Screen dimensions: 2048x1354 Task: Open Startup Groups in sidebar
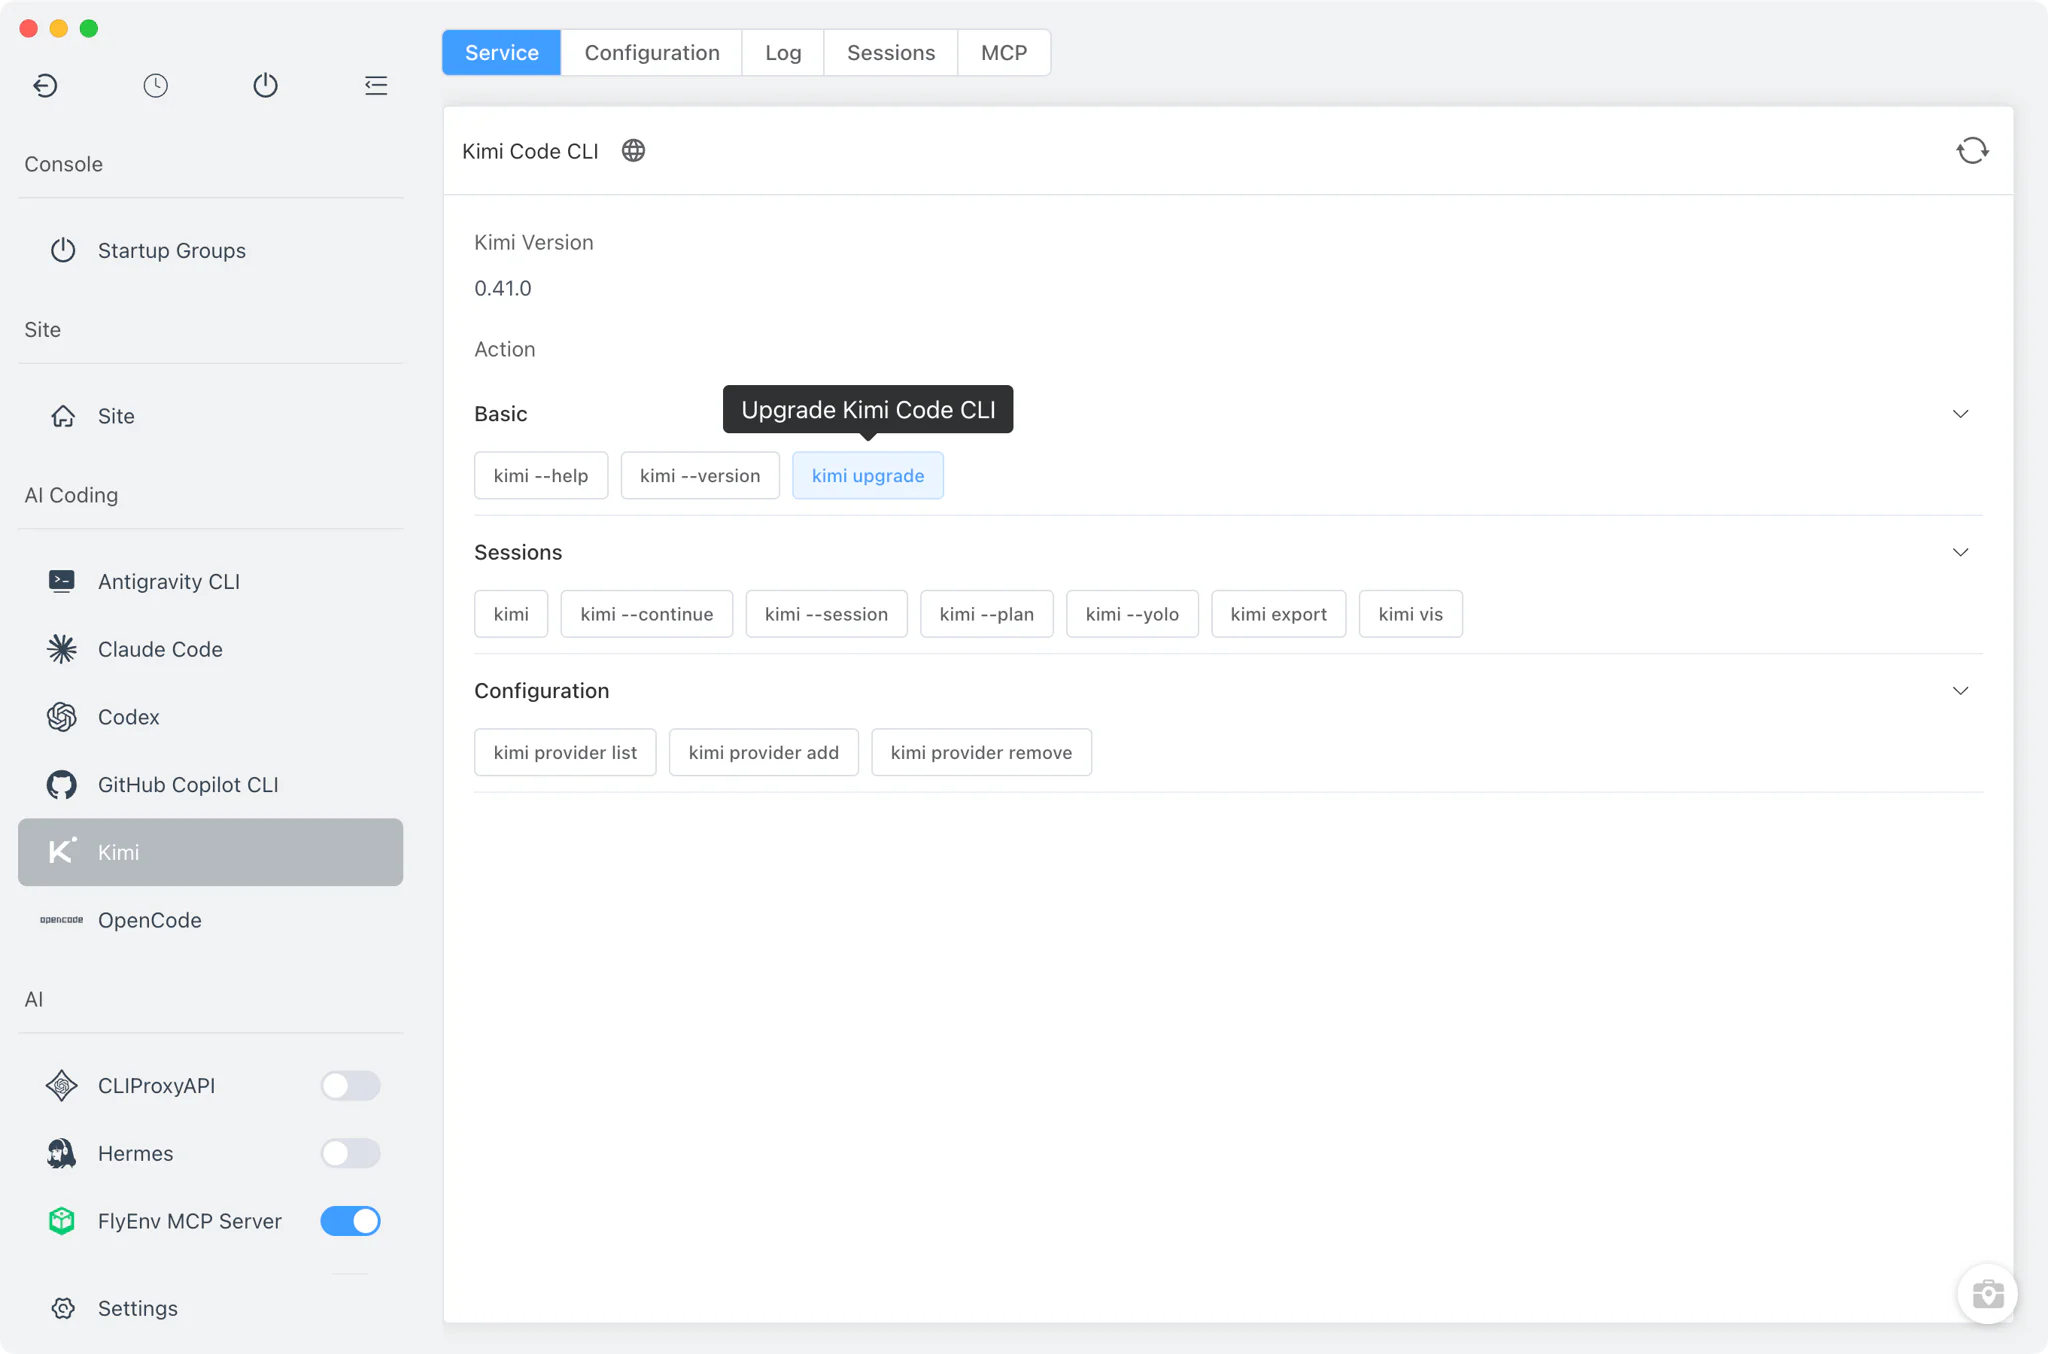pos(210,250)
